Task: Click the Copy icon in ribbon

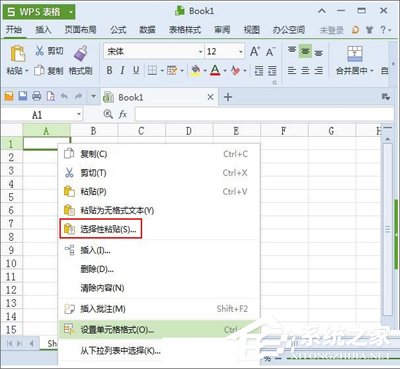Action: tap(39, 70)
